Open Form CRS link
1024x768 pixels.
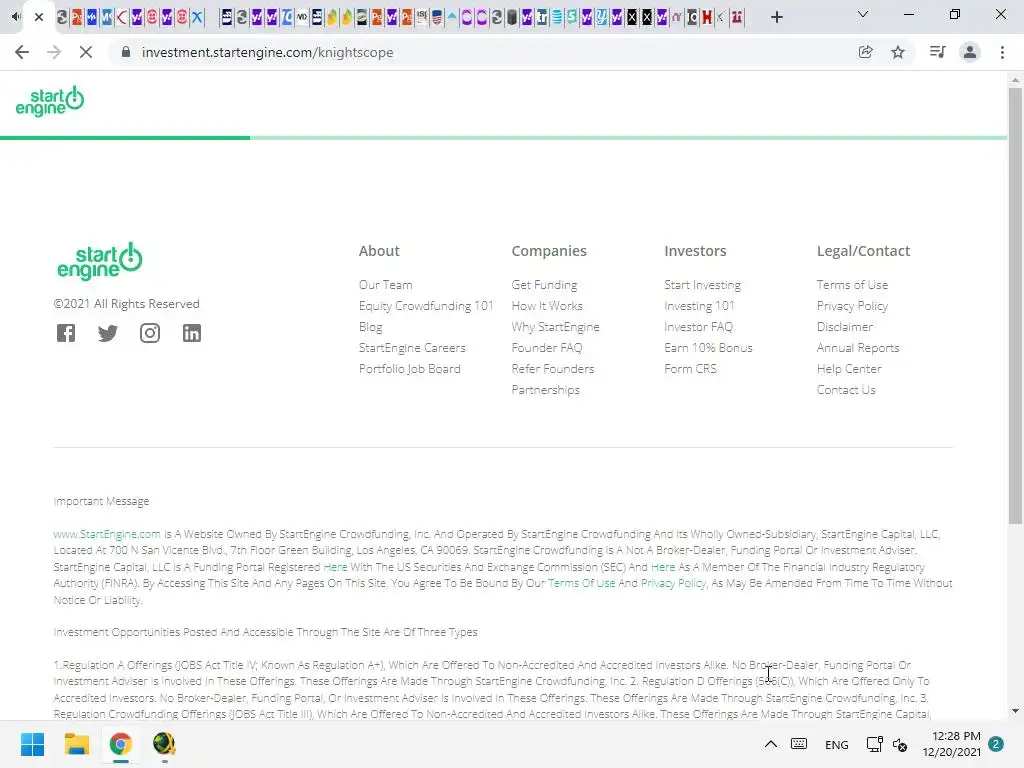tap(690, 368)
